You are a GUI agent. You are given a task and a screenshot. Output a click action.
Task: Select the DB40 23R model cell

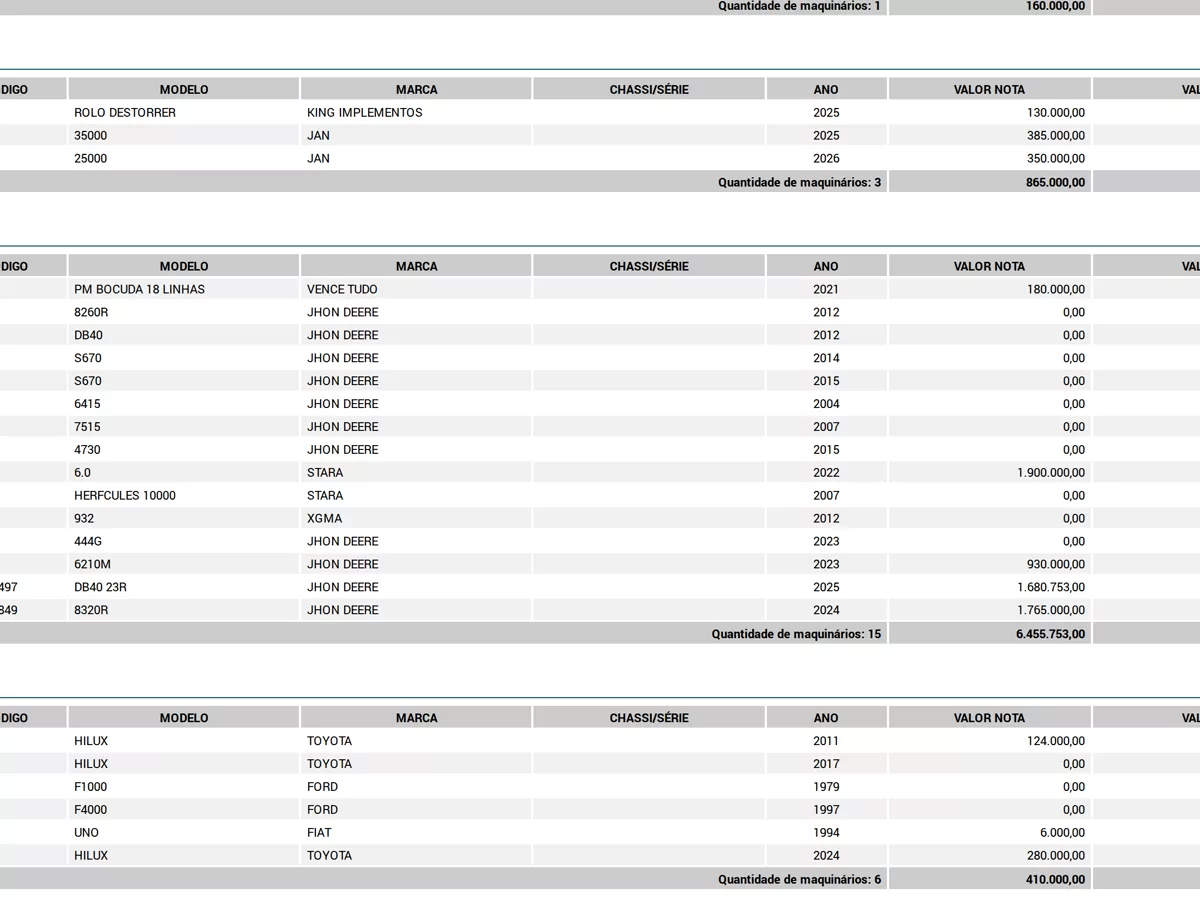pyautogui.click(x=184, y=588)
